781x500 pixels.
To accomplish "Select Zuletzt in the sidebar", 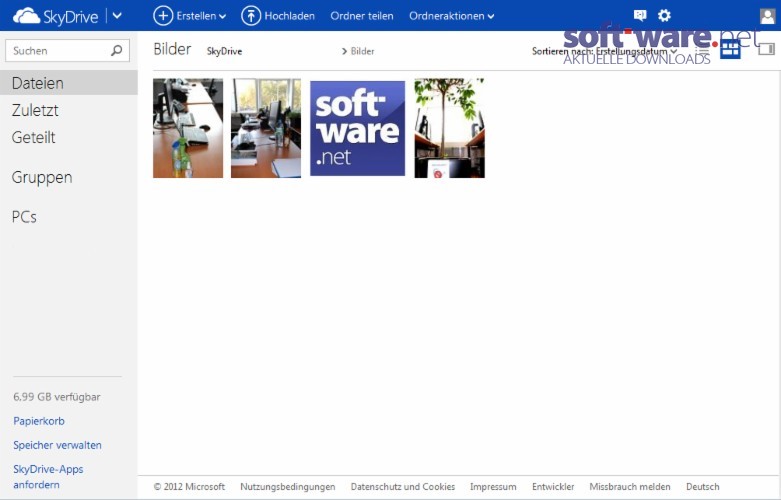I will 35,110.
